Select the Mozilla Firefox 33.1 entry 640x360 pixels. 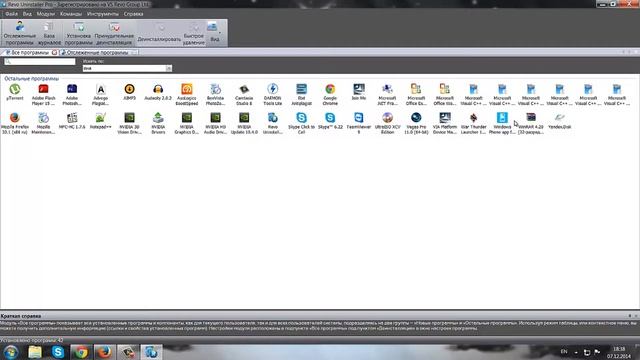(x=15, y=123)
